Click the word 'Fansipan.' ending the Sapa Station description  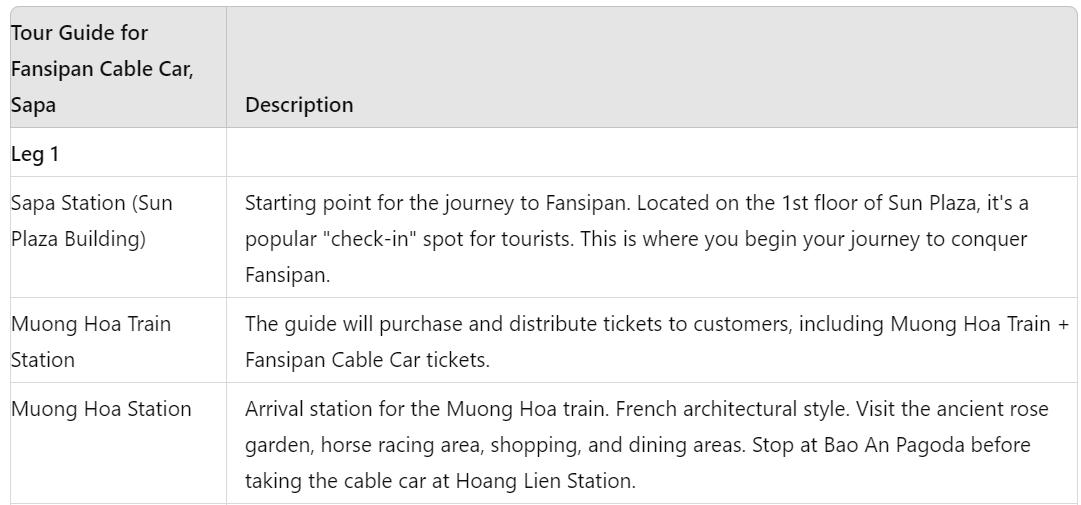288,275
